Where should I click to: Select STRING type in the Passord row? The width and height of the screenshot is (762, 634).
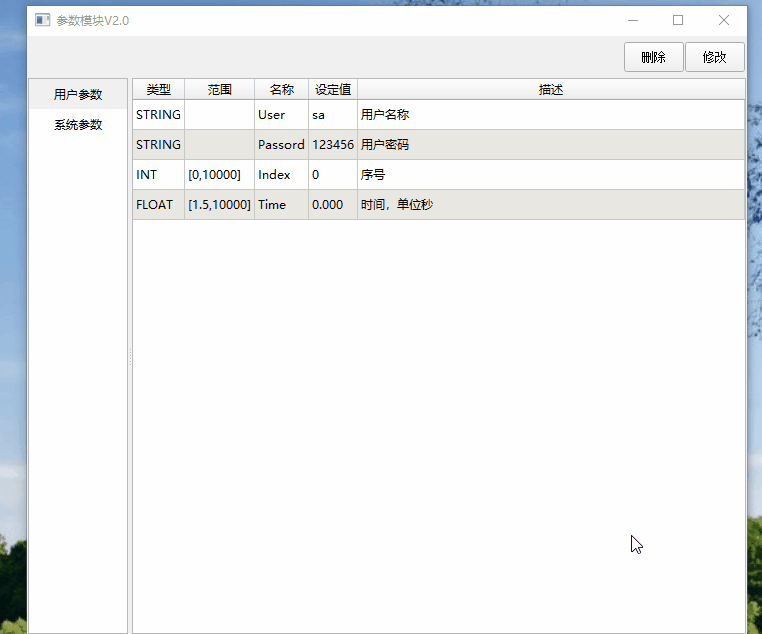coord(158,145)
